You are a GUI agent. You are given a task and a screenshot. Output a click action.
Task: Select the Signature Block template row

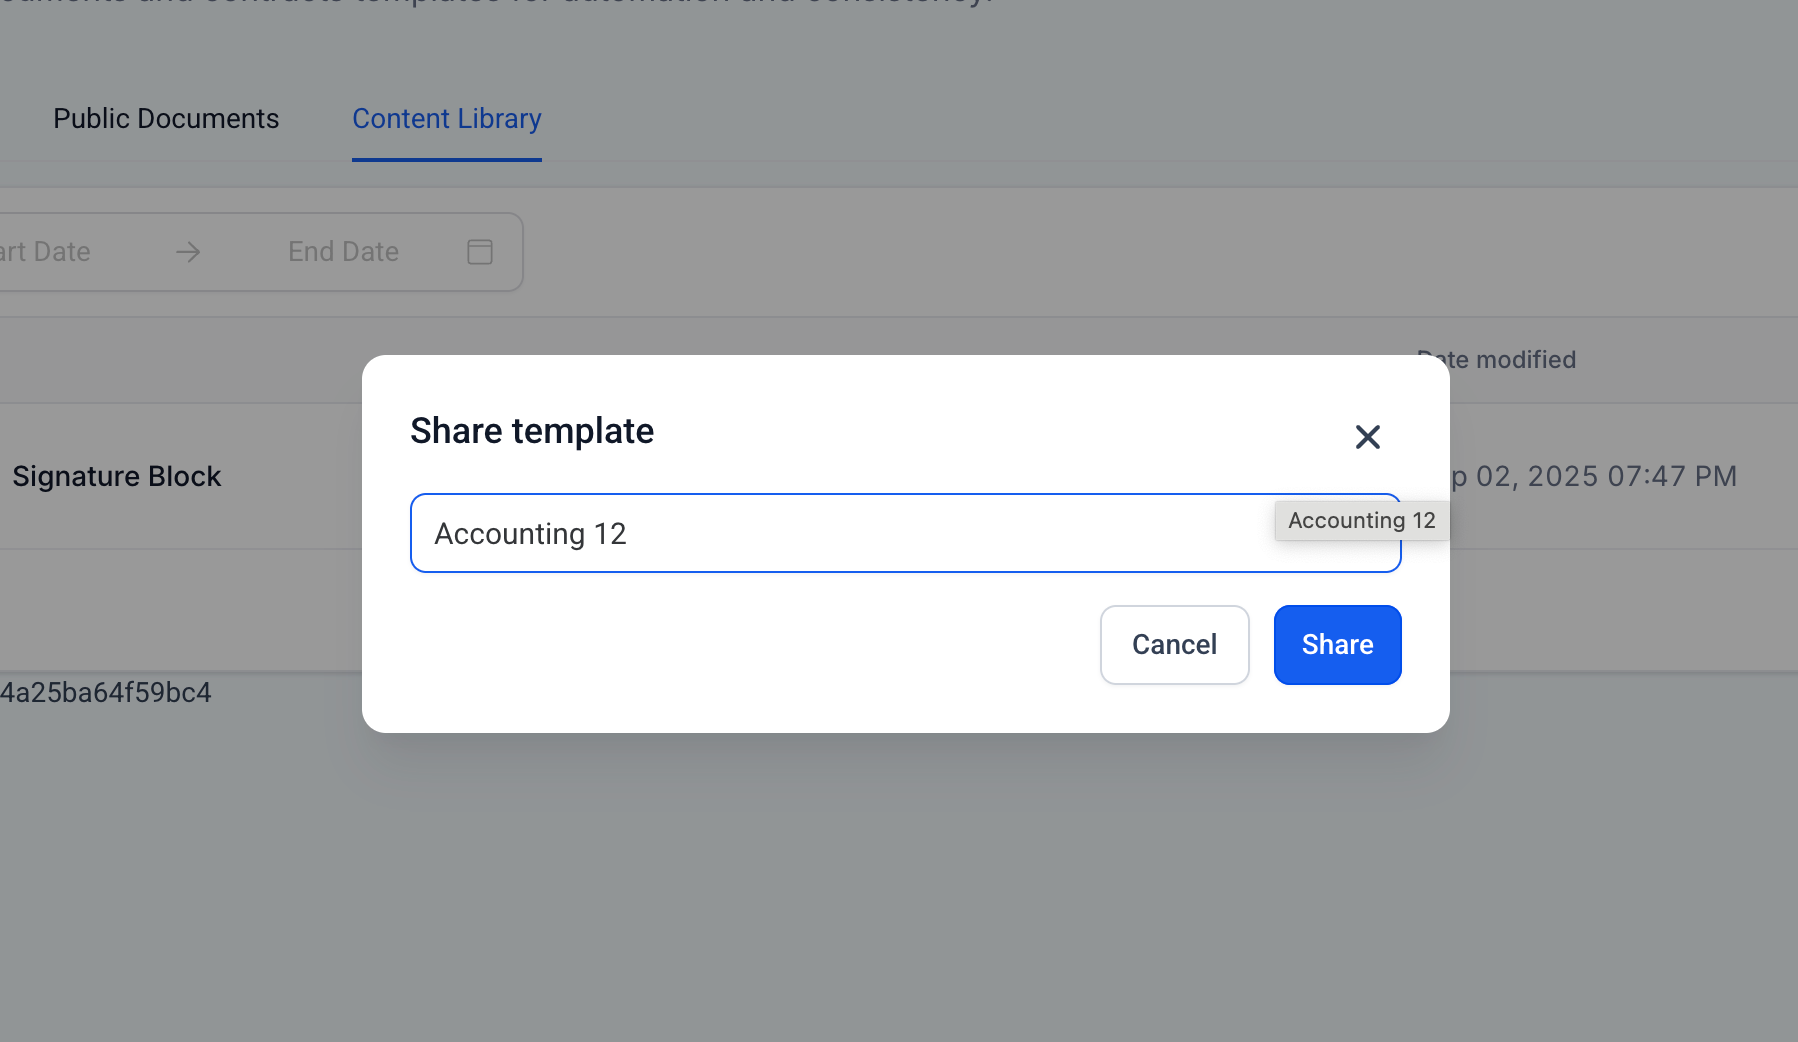click(117, 477)
